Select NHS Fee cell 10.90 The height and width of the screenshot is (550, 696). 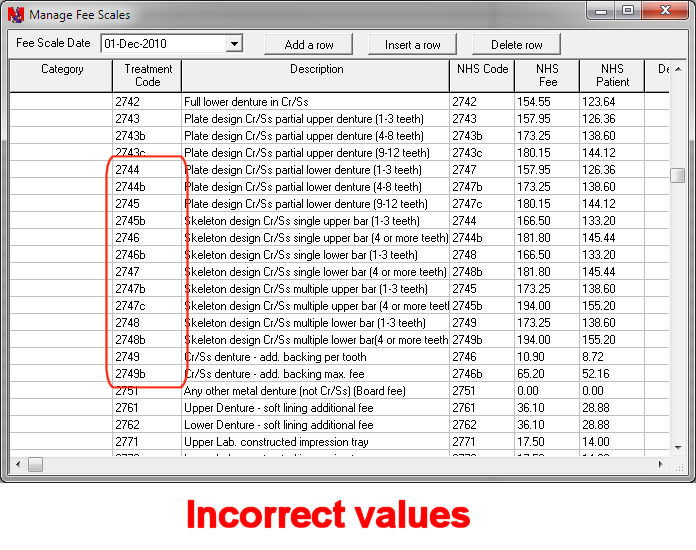pyautogui.click(x=547, y=357)
